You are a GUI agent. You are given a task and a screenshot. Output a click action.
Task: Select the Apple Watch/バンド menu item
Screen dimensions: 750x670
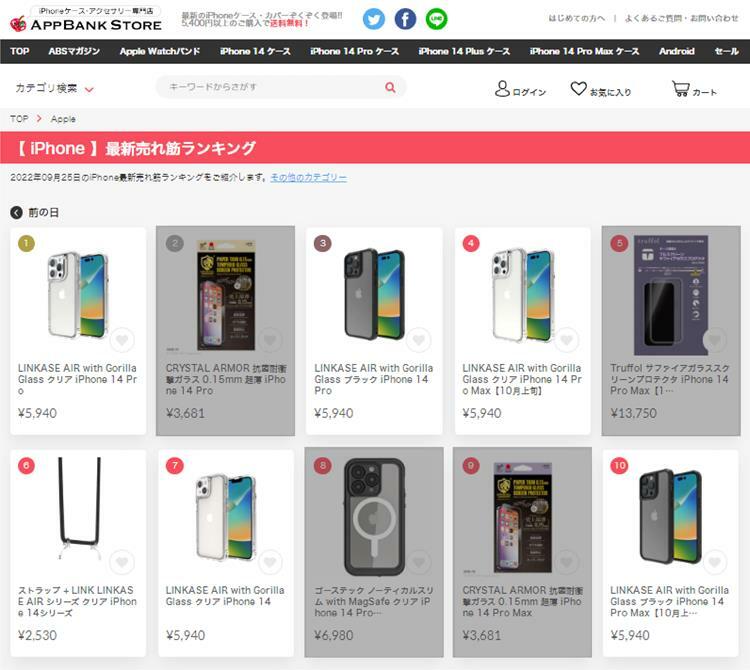click(160, 51)
